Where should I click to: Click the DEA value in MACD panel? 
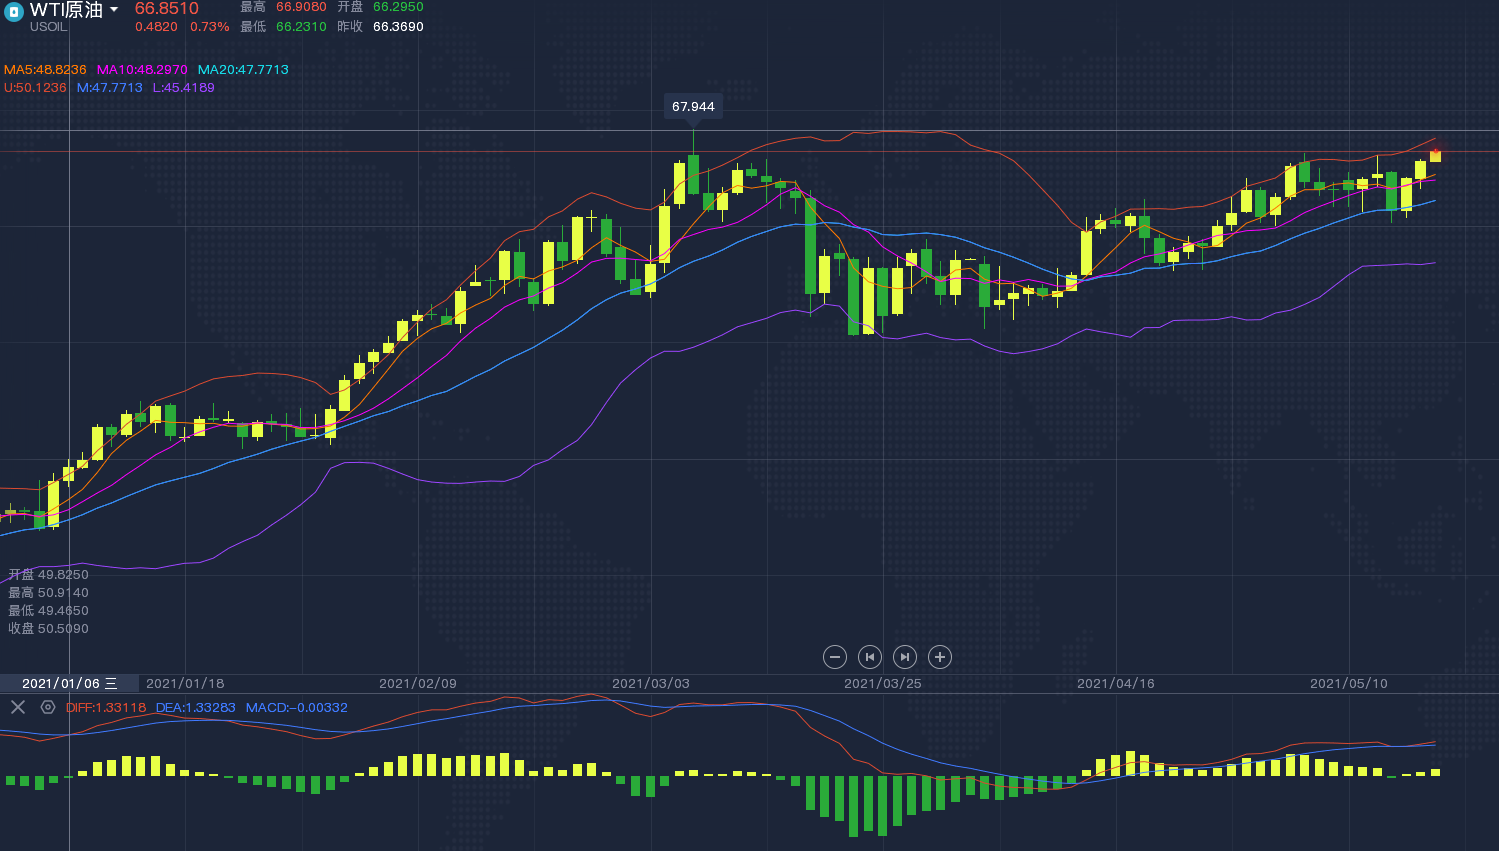coord(196,708)
